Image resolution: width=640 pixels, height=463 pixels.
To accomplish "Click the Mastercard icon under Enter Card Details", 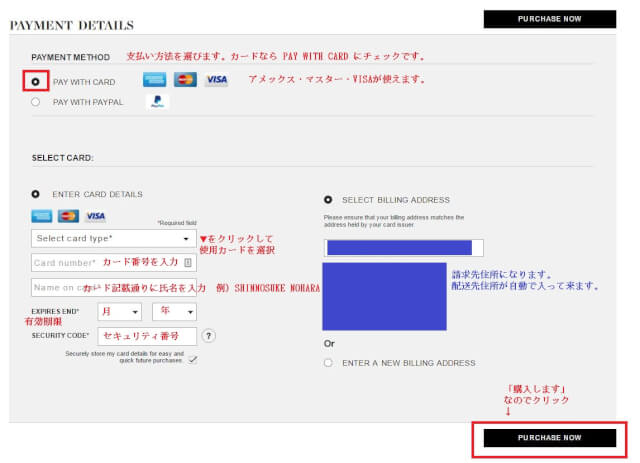I will coord(68,215).
